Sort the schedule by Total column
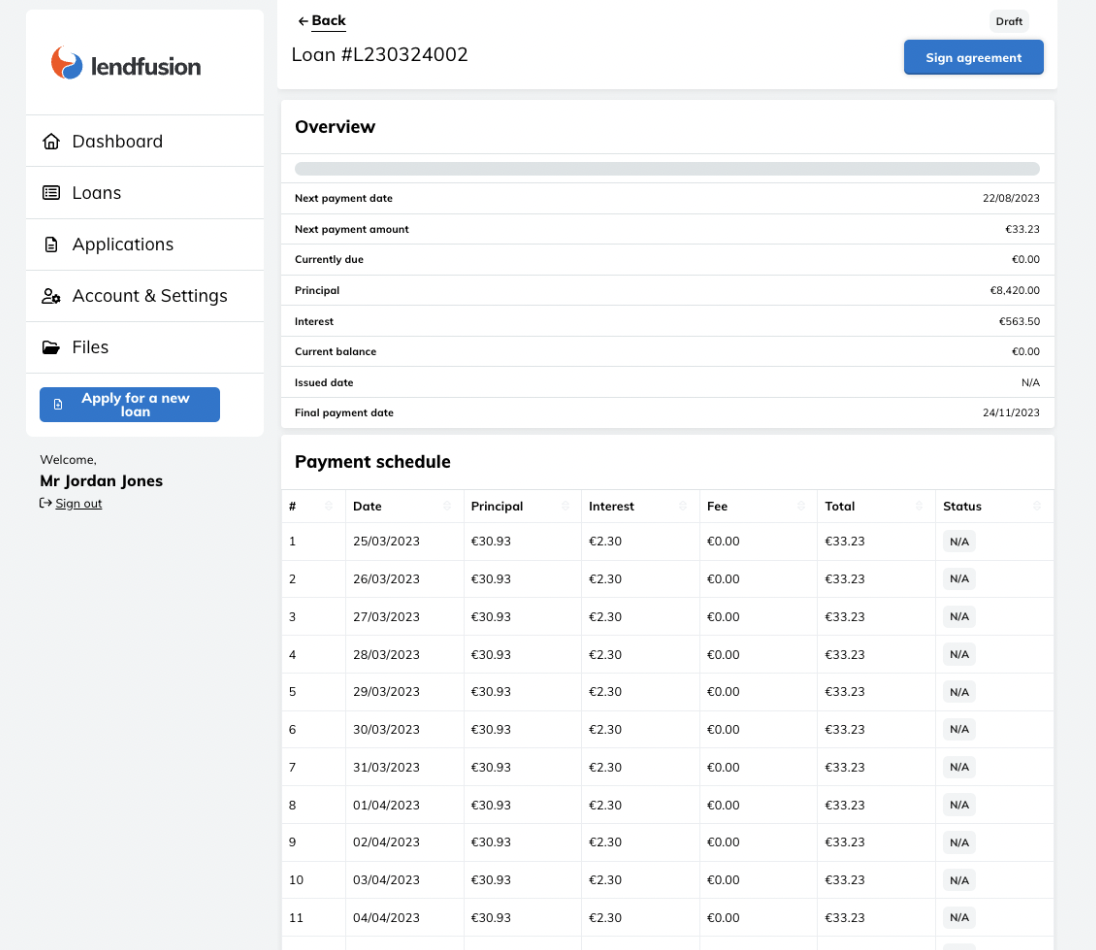This screenshot has height=950, width=1096. pos(919,506)
